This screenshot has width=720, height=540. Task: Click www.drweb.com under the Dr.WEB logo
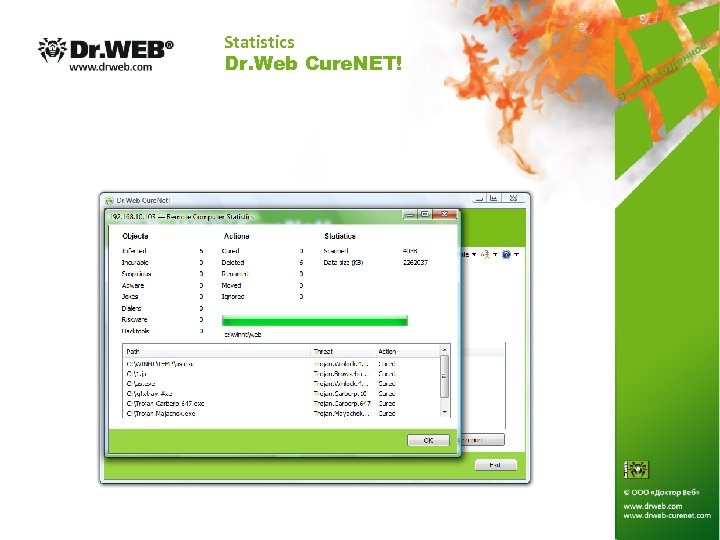click(110, 67)
